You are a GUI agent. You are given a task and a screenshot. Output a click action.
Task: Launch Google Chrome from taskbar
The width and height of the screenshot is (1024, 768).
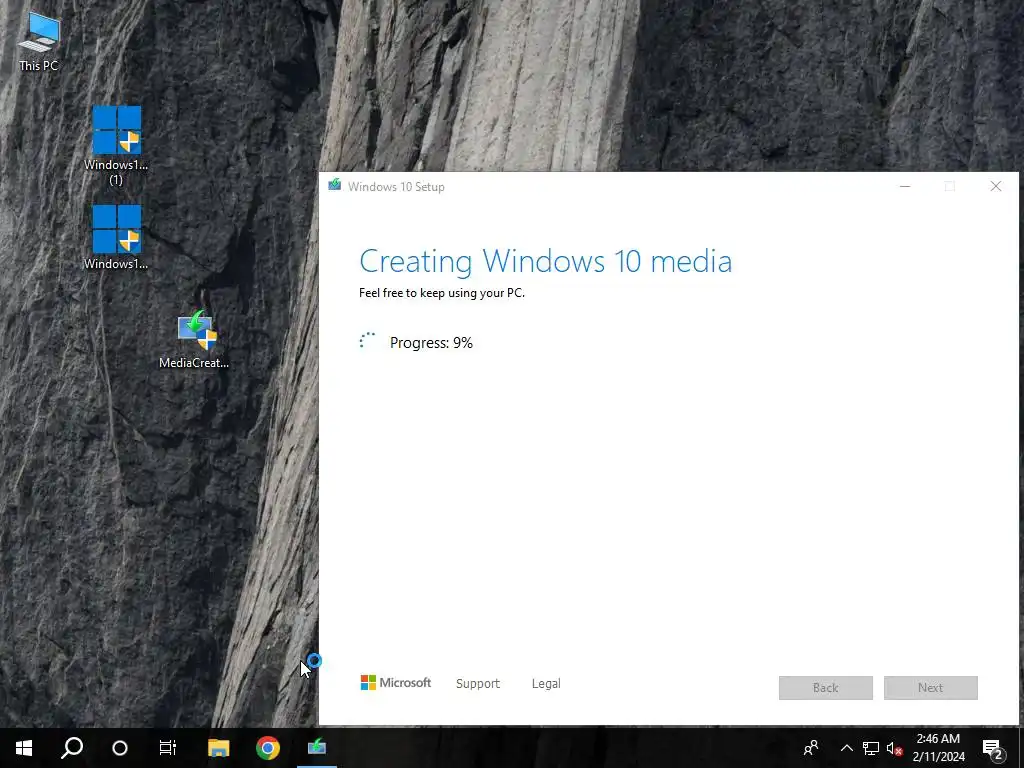pos(268,748)
